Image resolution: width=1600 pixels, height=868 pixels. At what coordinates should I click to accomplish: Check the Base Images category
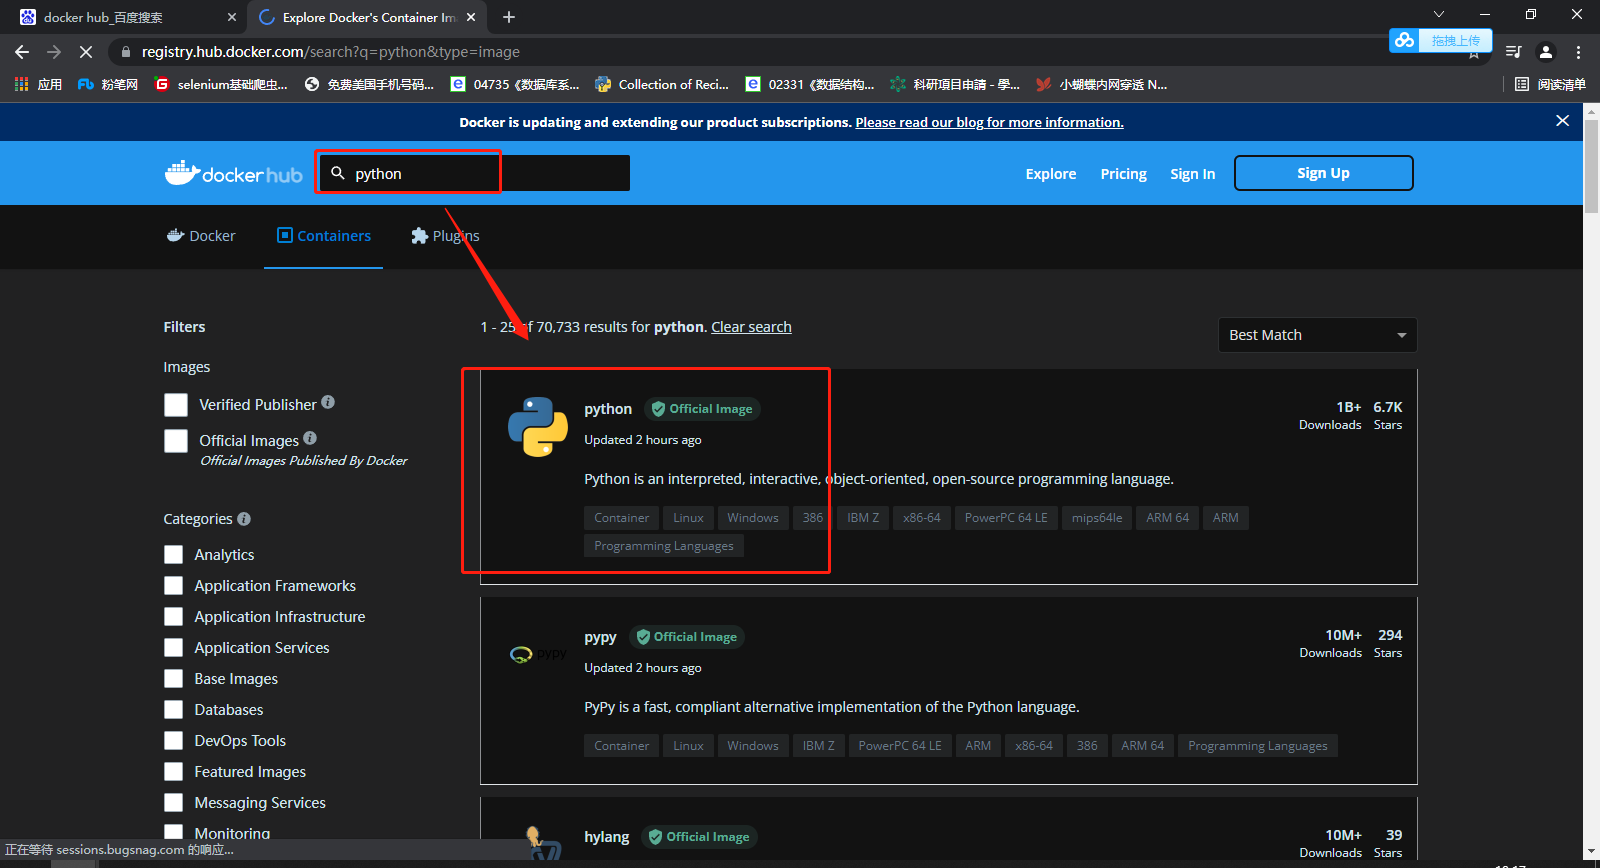coord(173,678)
